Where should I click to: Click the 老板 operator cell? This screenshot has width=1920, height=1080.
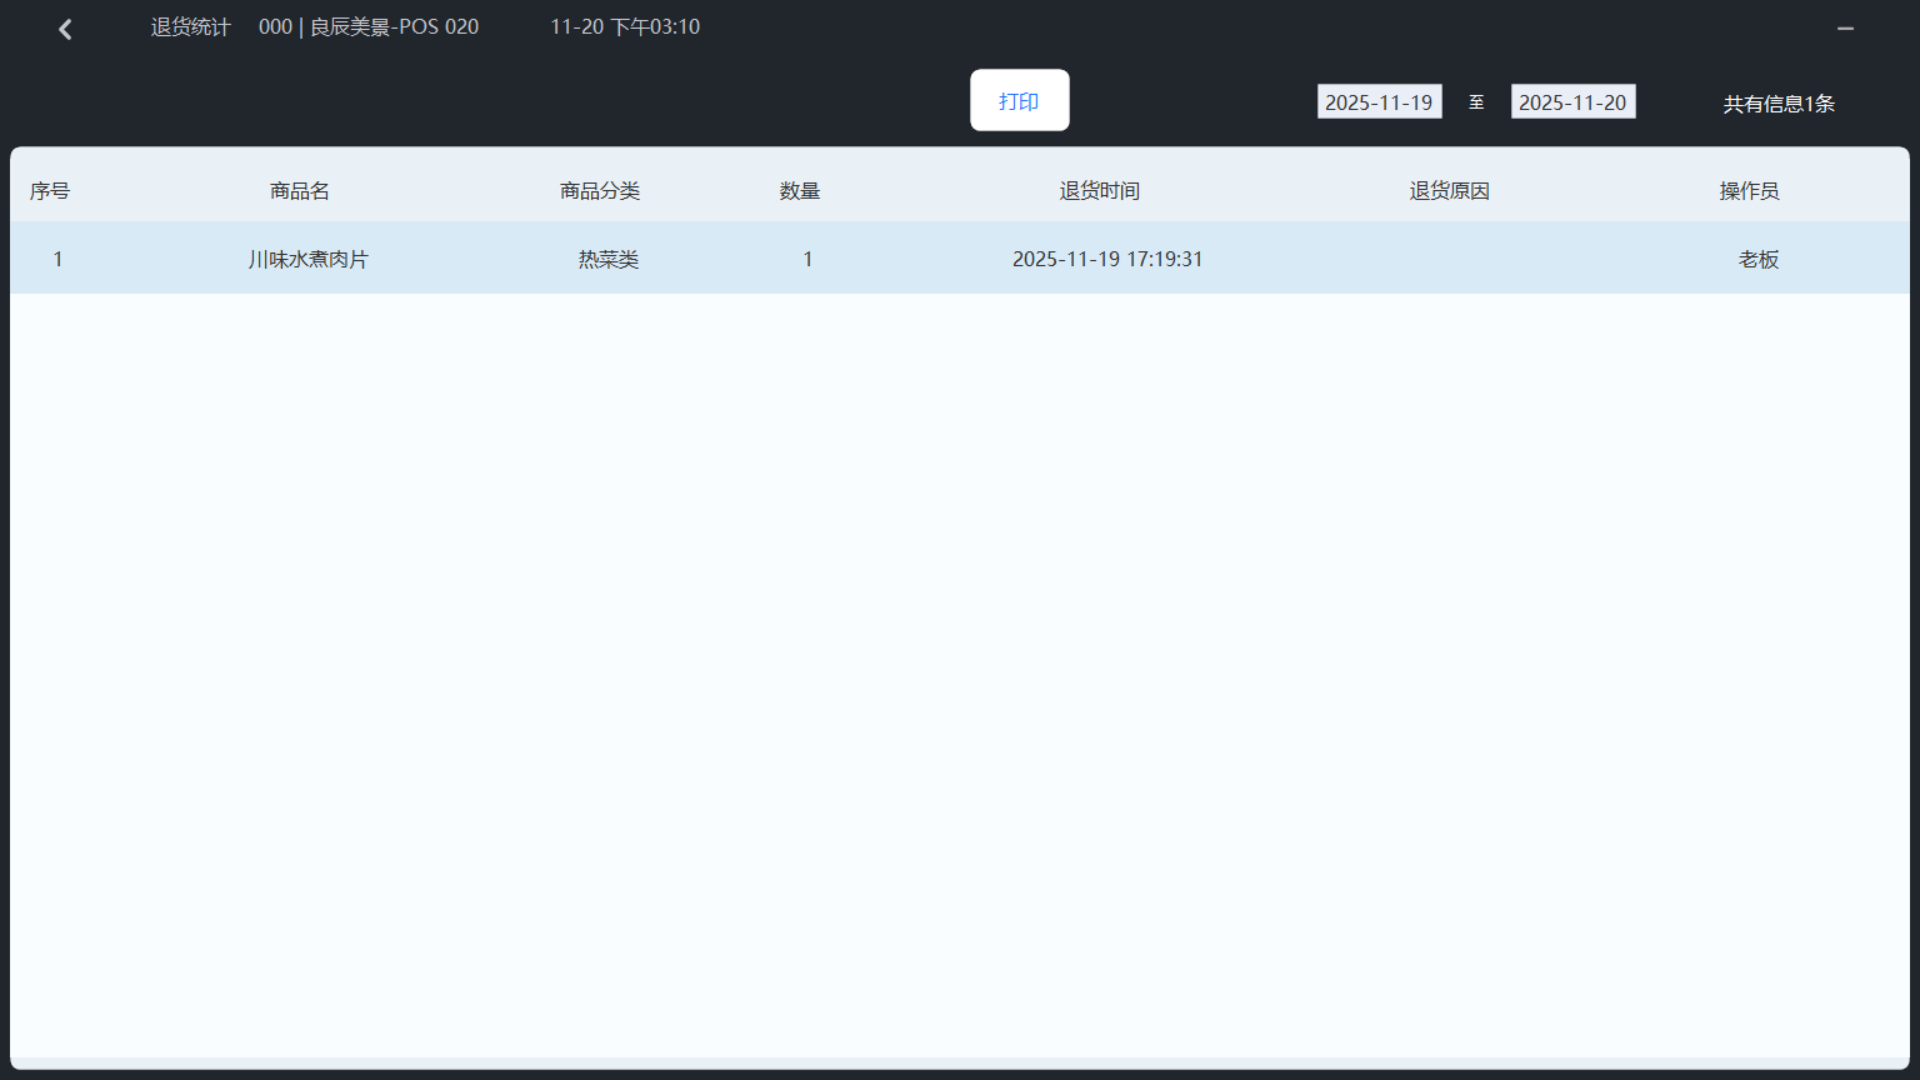click(x=1758, y=259)
